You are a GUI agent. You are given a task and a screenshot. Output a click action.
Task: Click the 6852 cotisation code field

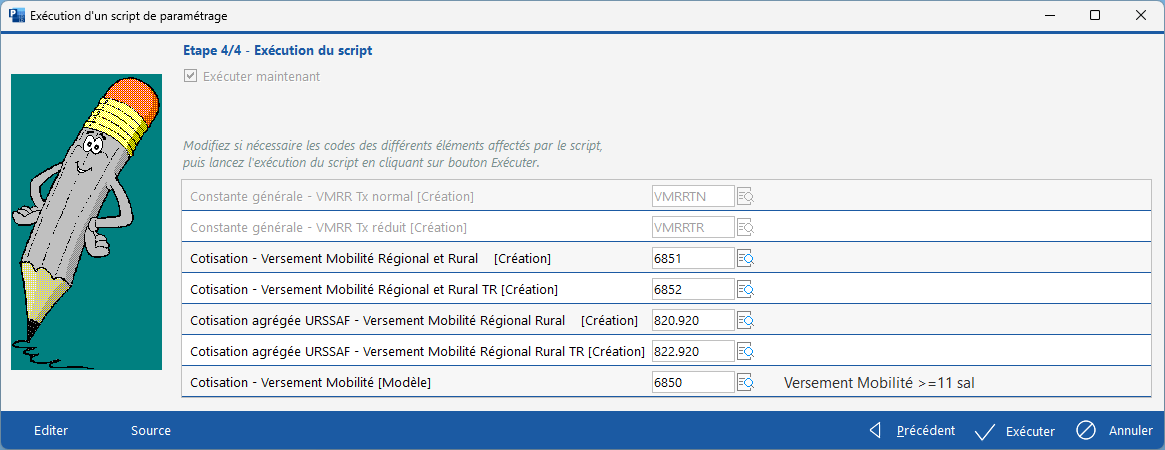tap(692, 290)
